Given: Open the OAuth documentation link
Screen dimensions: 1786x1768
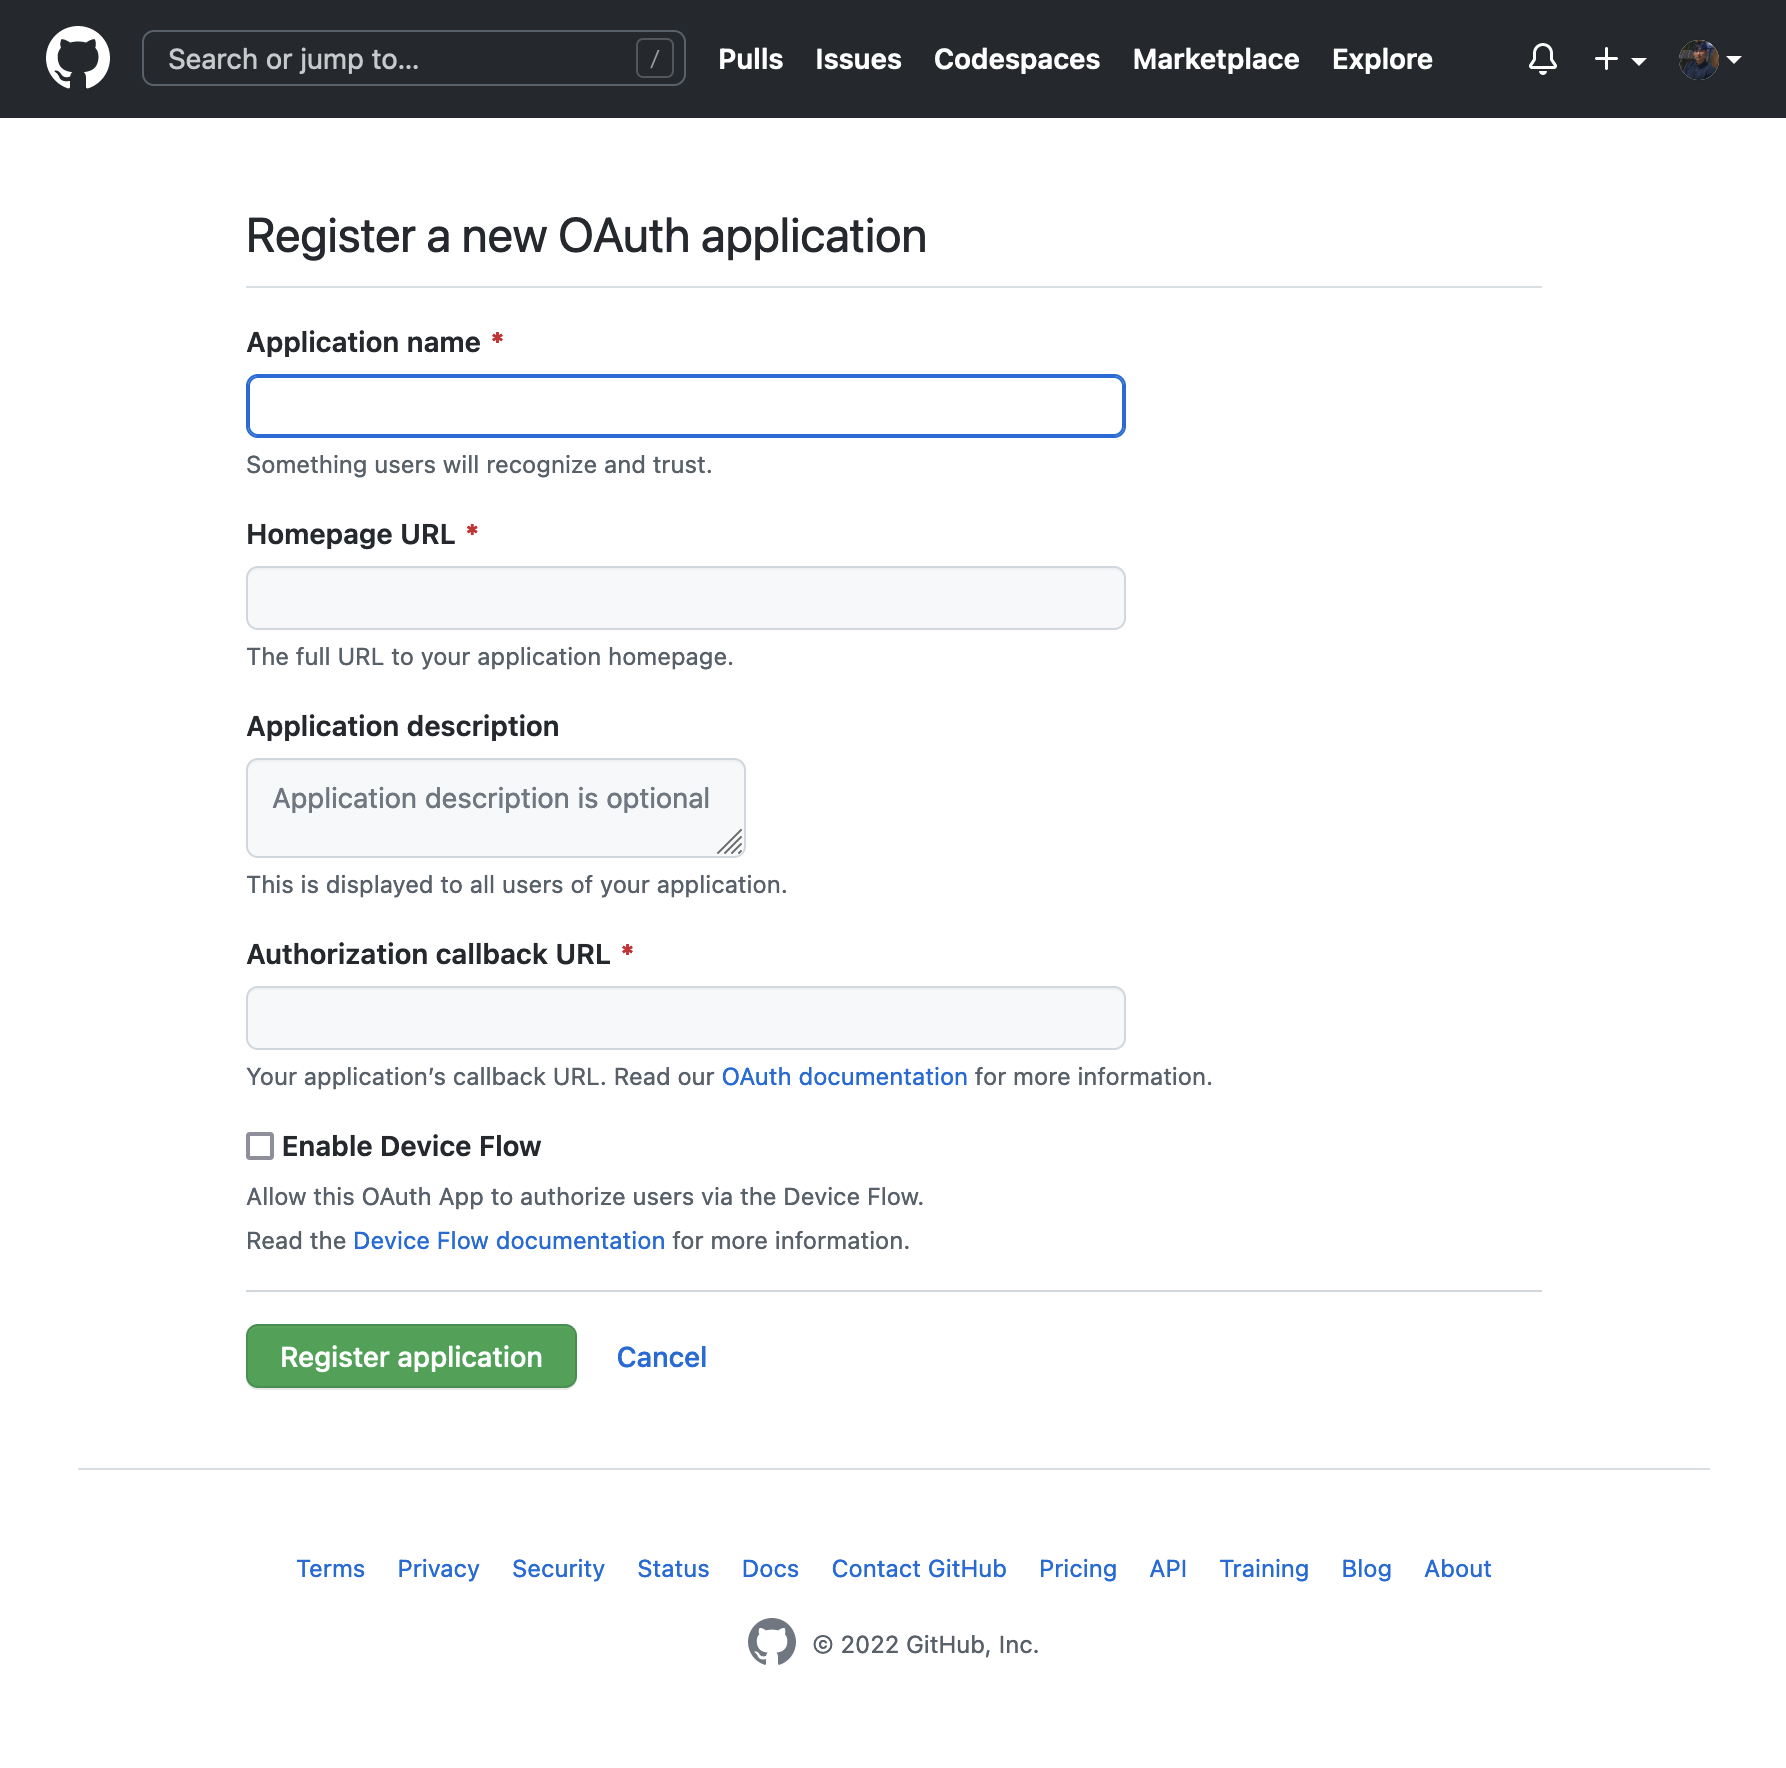Looking at the screenshot, I should click(x=844, y=1077).
